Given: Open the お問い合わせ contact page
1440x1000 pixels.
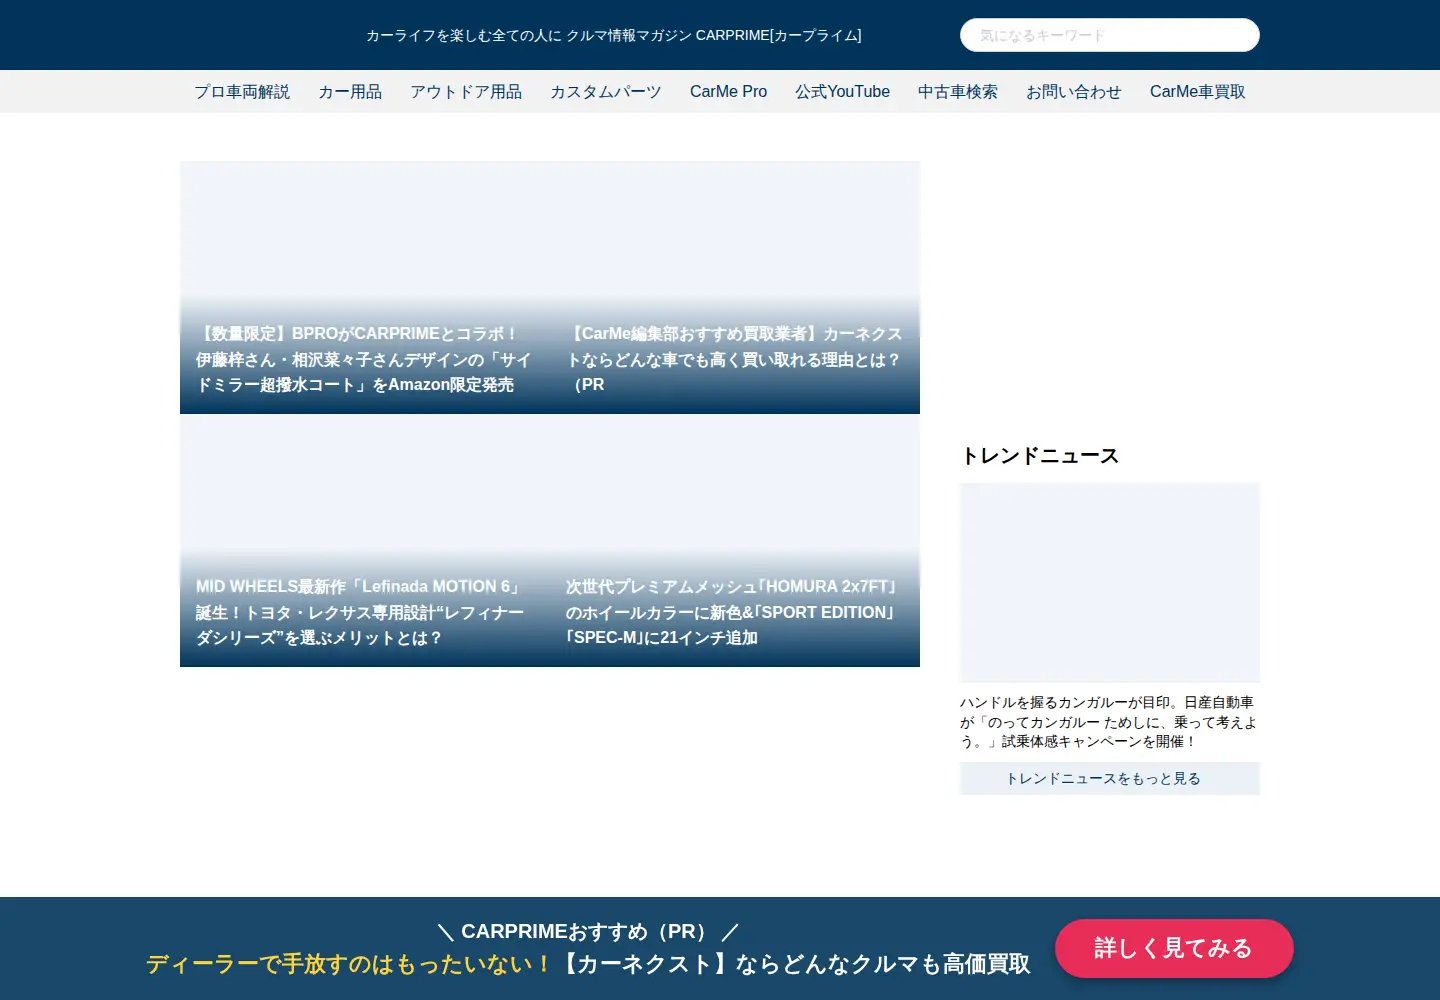Looking at the screenshot, I should click(1074, 92).
